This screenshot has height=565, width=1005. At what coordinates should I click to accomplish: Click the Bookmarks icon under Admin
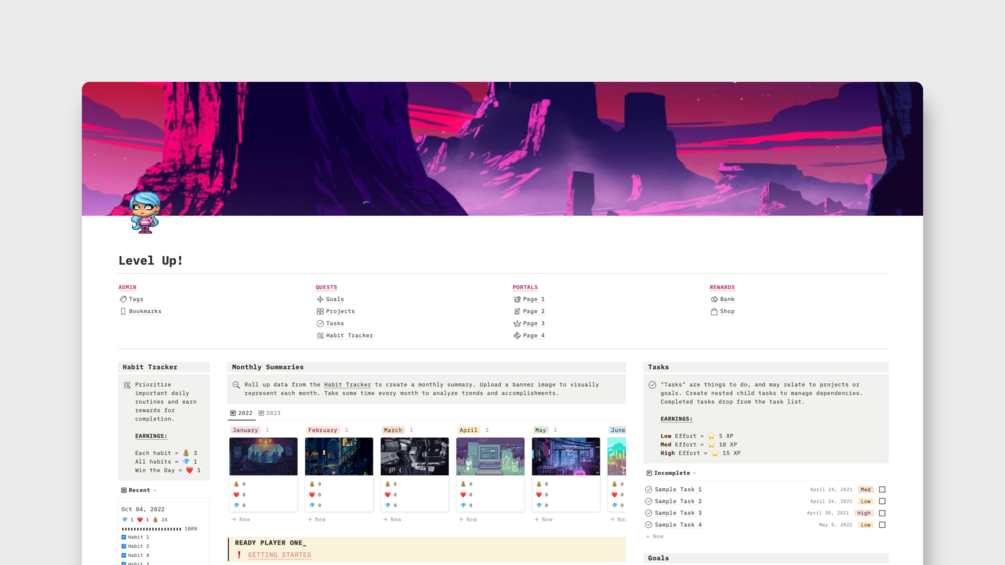click(123, 311)
